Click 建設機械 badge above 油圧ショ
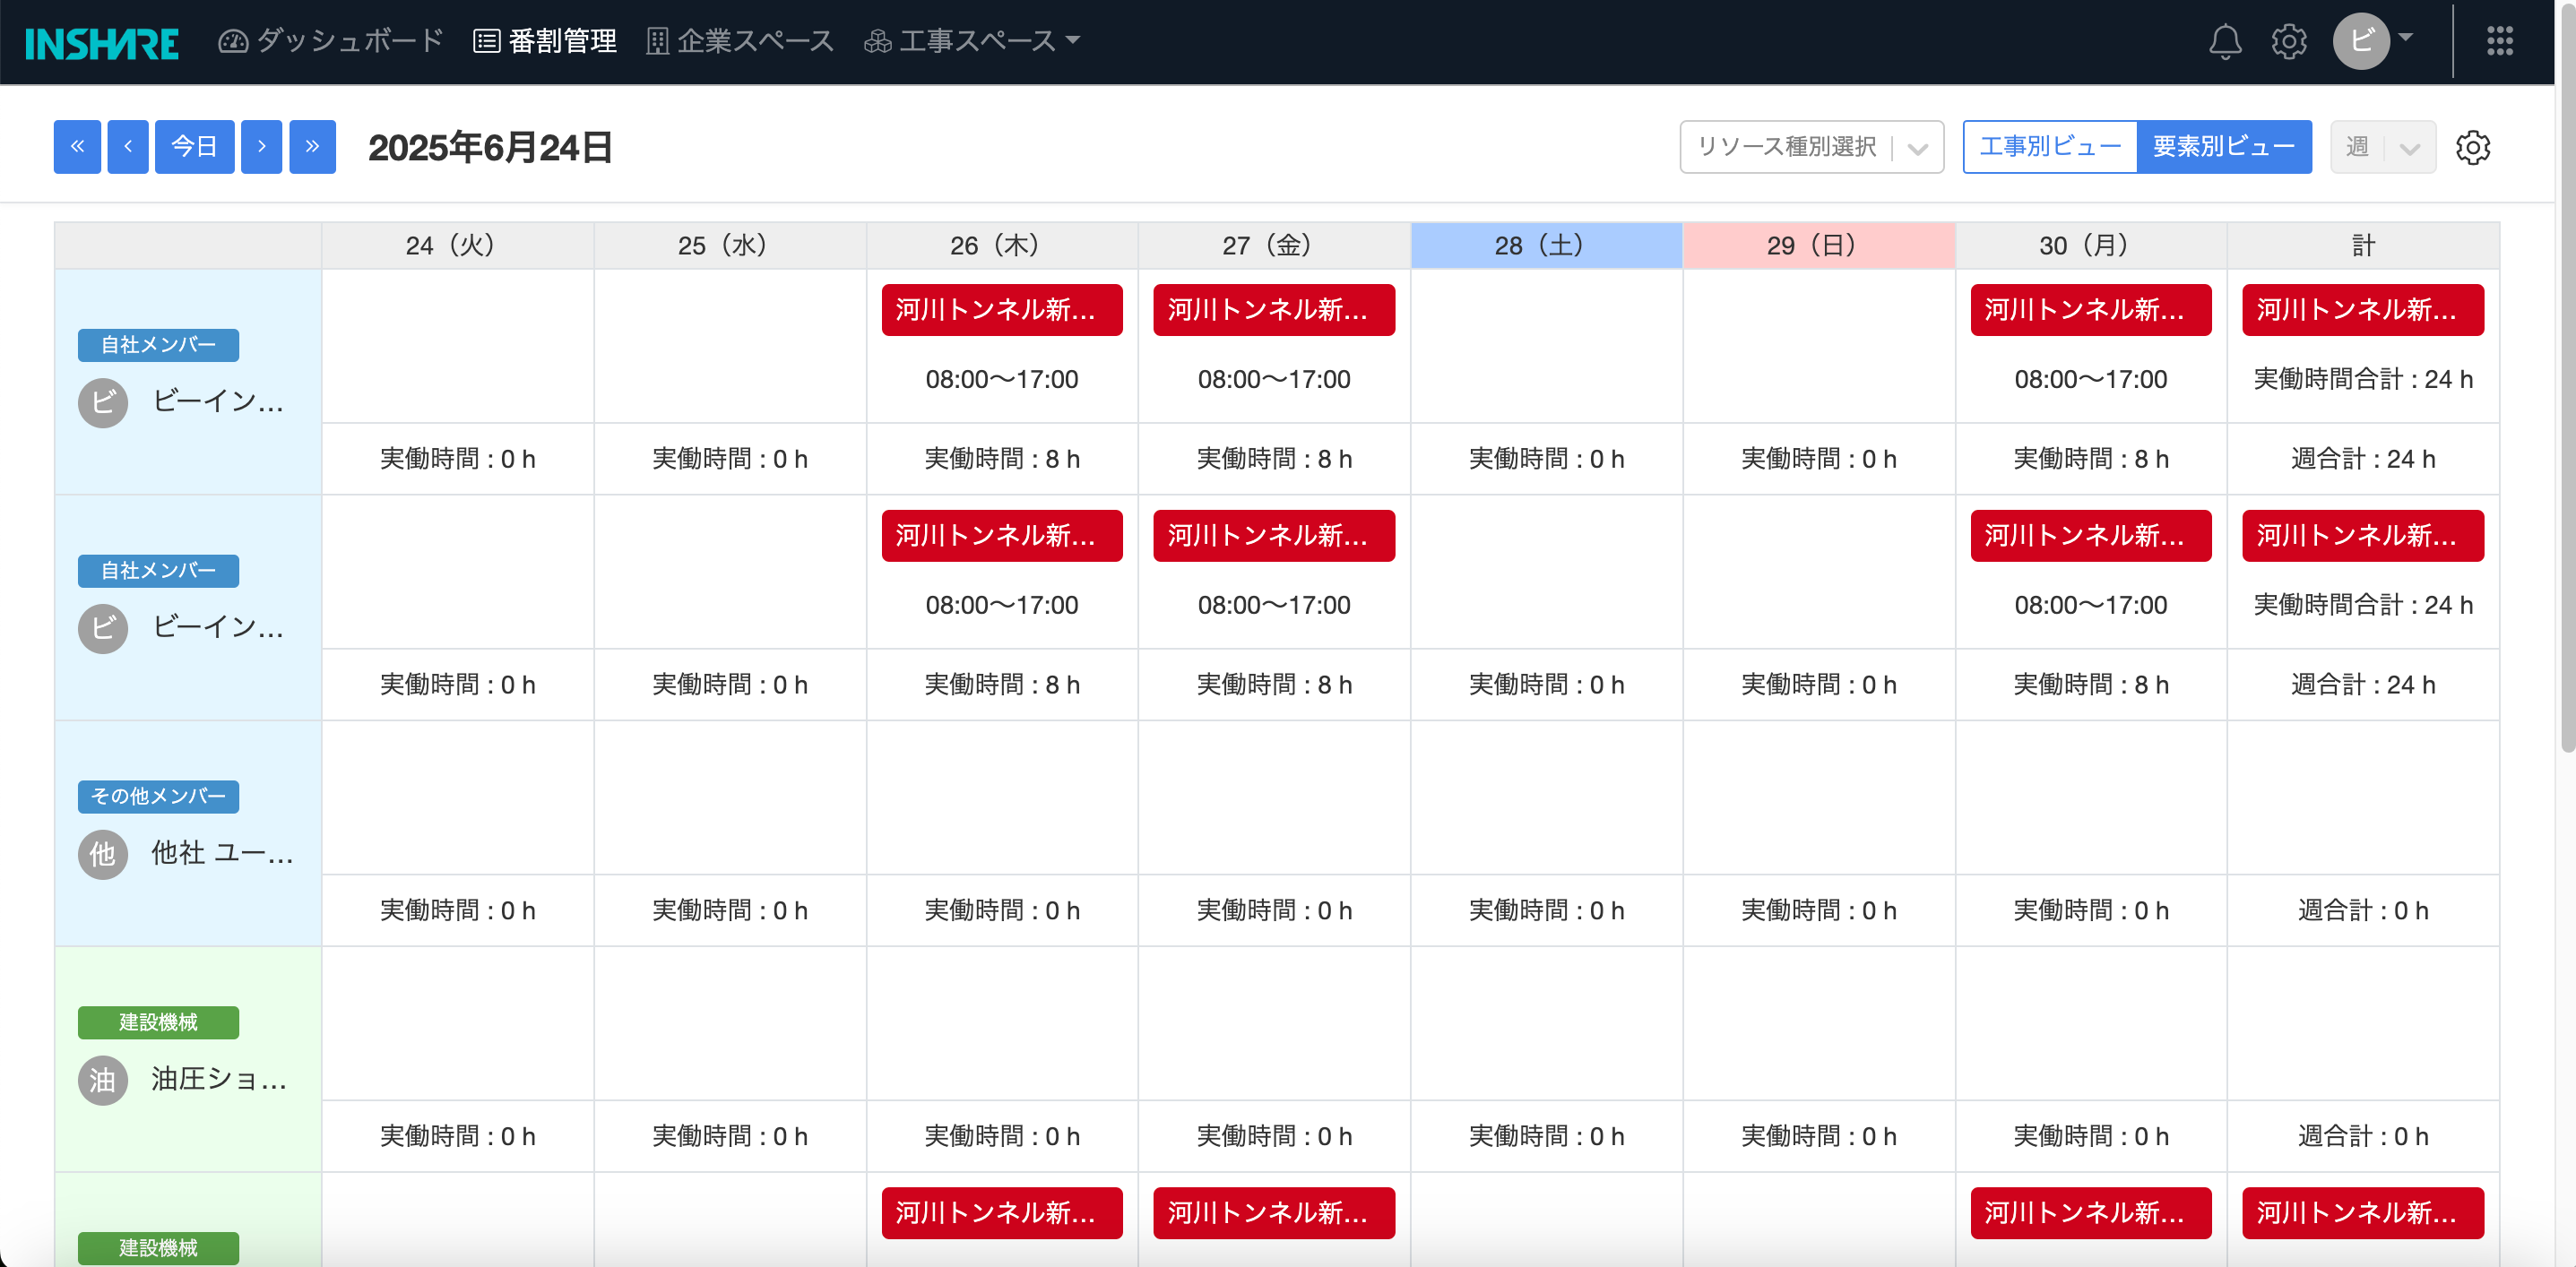This screenshot has width=2576, height=1267. (x=158, y=1023)
